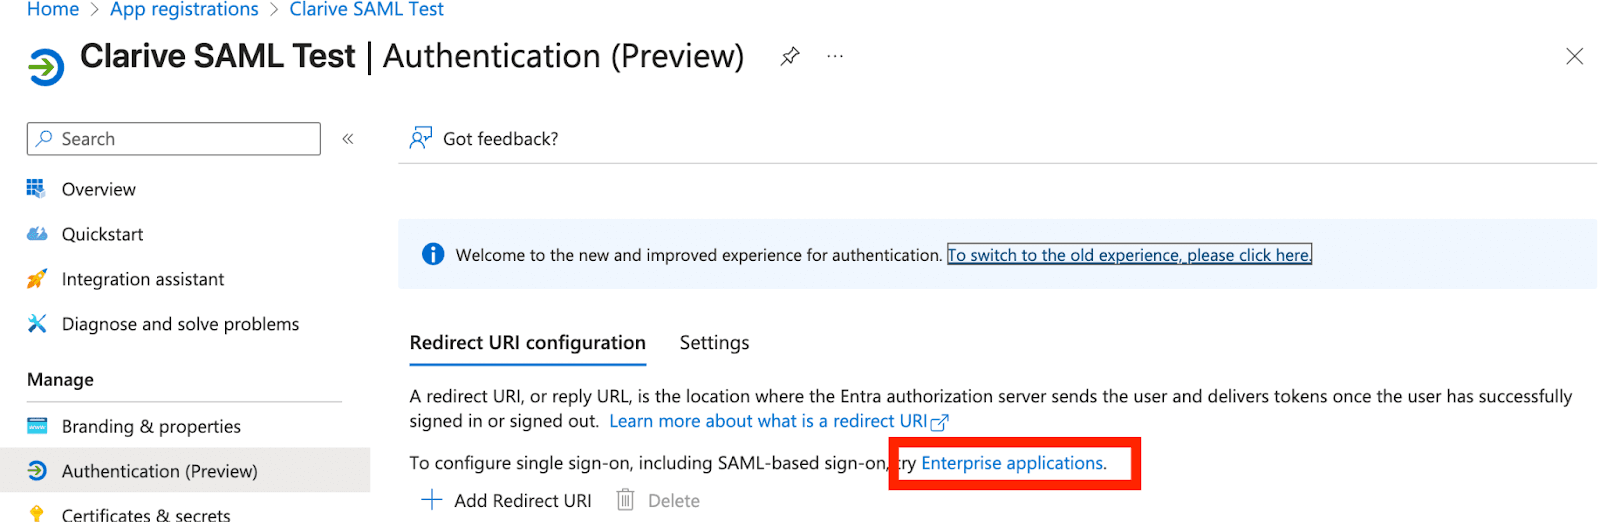Click the Quickstart cloud icon
Viewport: 1600px width, 522px height.
point(37,234)
